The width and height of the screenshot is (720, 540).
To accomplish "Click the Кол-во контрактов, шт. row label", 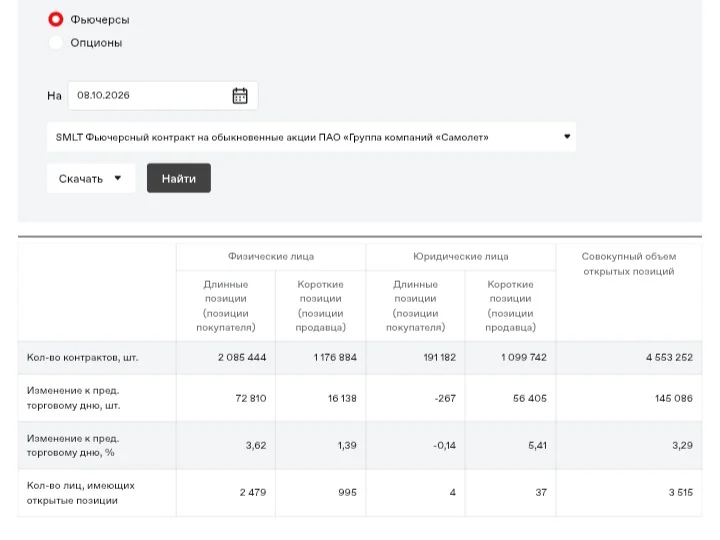I will pyautogui.click(x=83, y=357).
